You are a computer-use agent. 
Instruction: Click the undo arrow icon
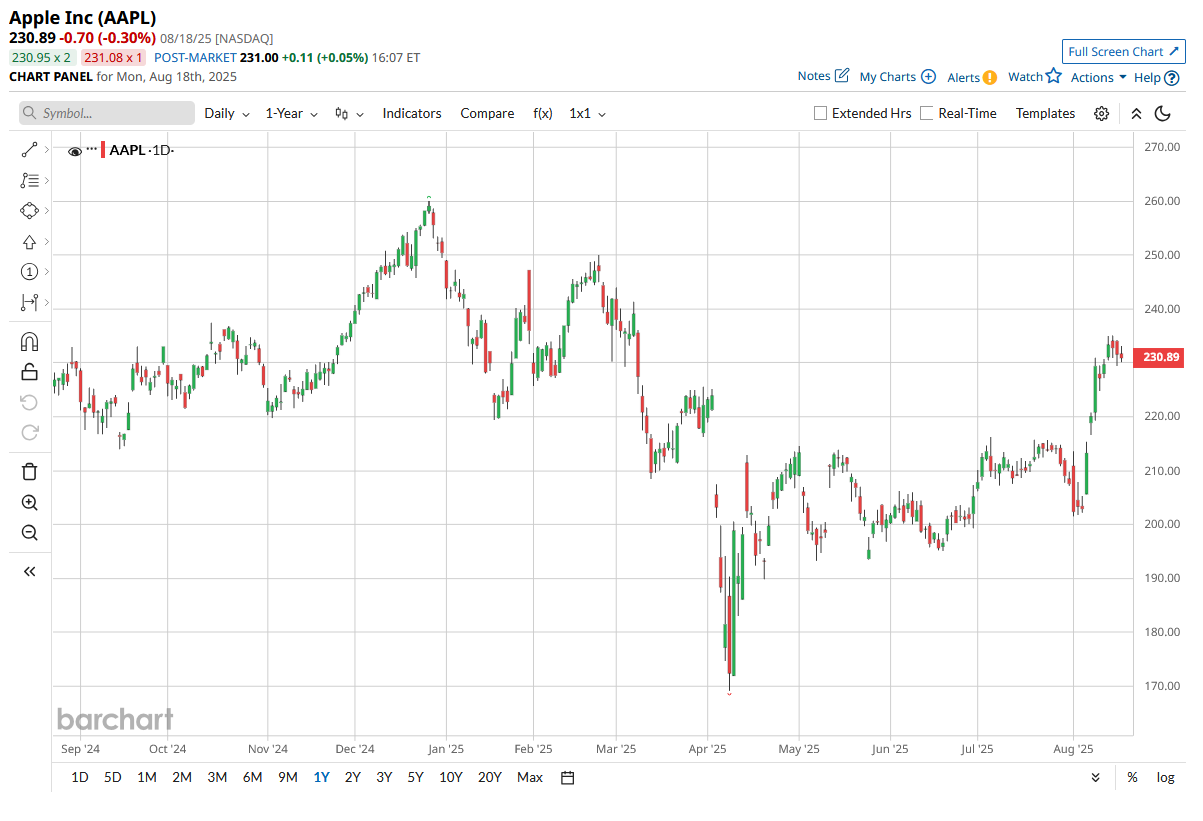click(x=29, y=402)
